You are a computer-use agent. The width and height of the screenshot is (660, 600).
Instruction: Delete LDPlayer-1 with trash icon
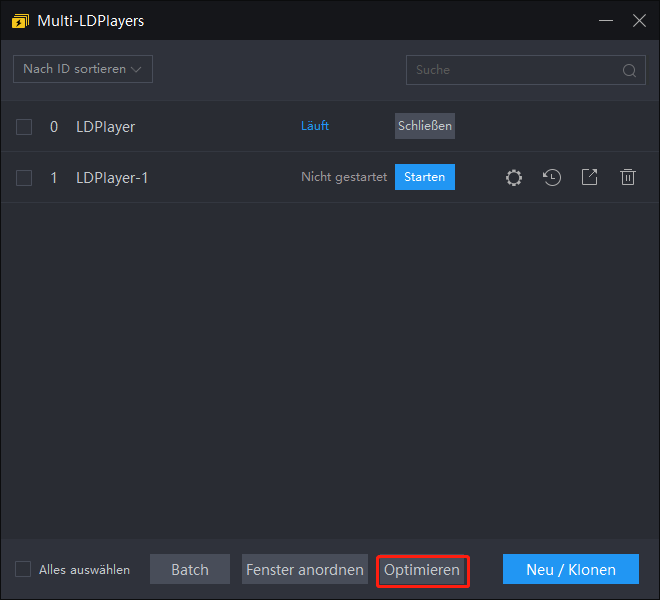pos(628,177)
